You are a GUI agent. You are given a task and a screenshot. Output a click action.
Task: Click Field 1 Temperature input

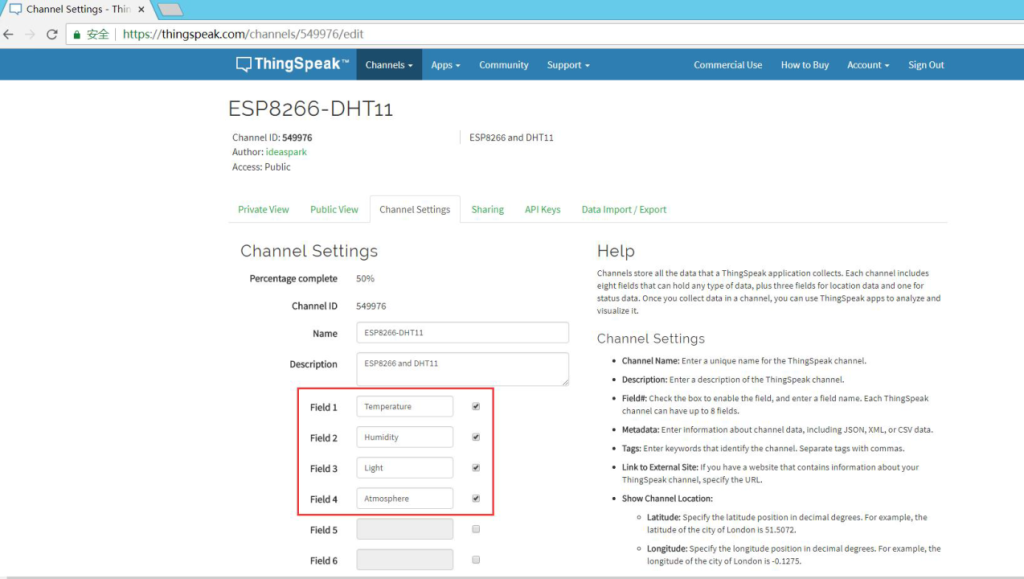point(405,406)
